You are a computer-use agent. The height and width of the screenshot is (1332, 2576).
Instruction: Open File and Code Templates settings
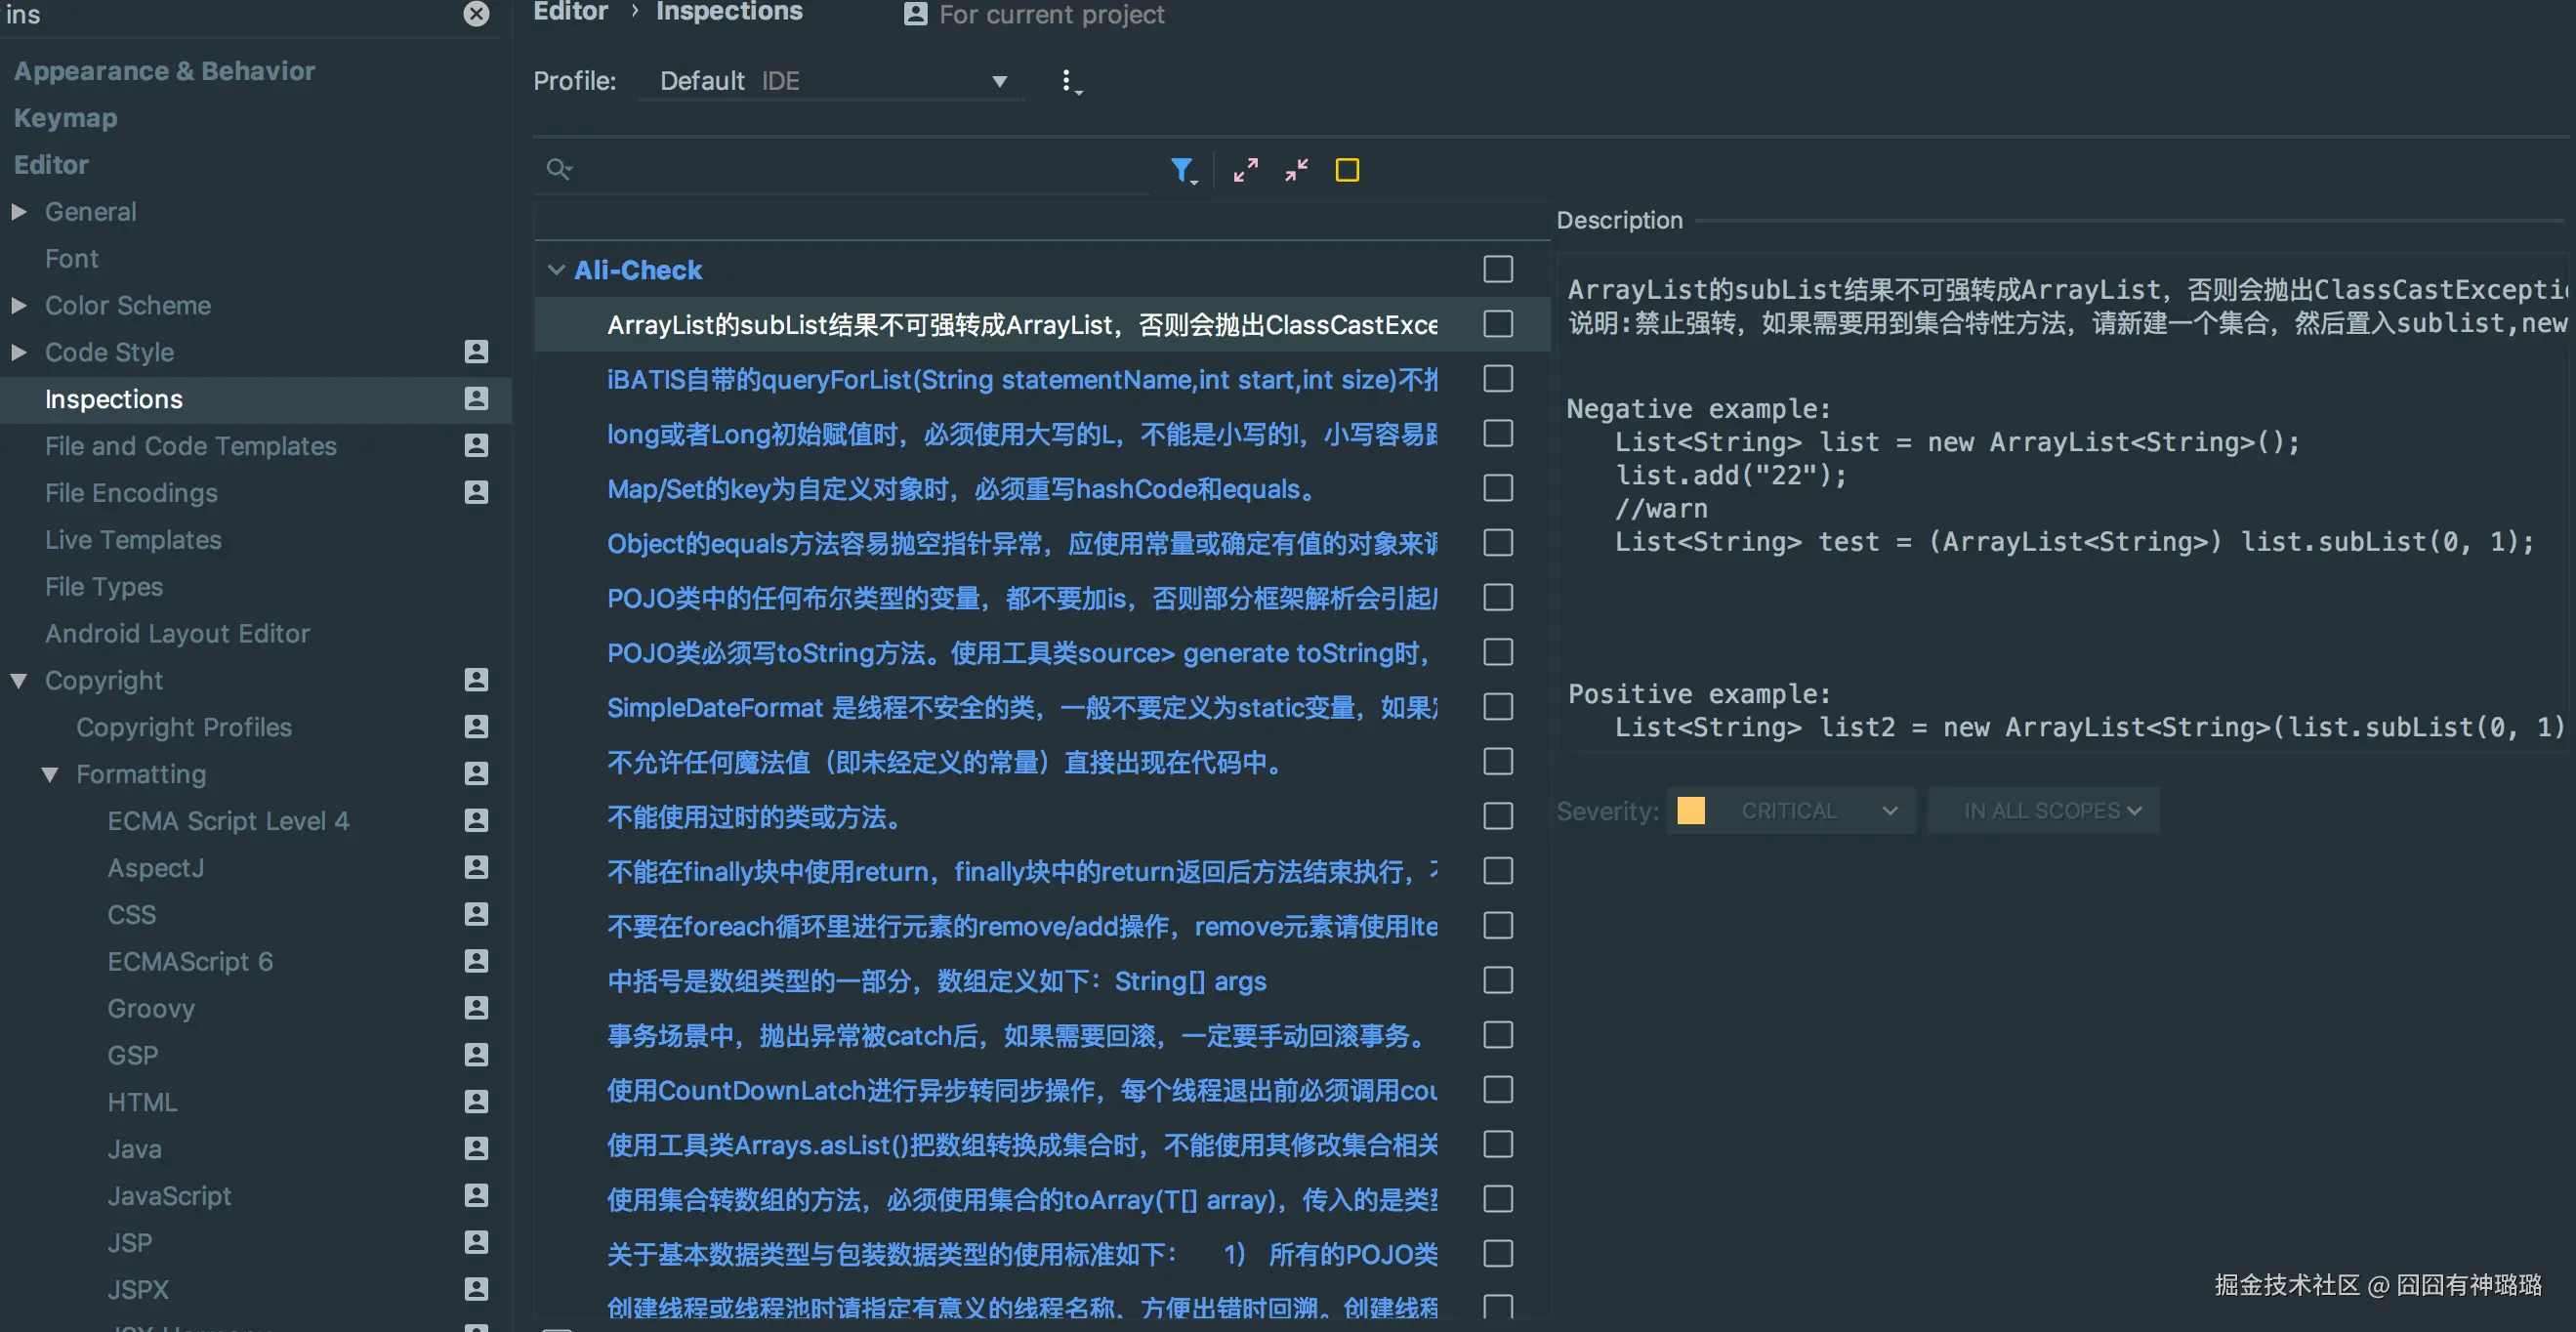click(x=190, y=446)
